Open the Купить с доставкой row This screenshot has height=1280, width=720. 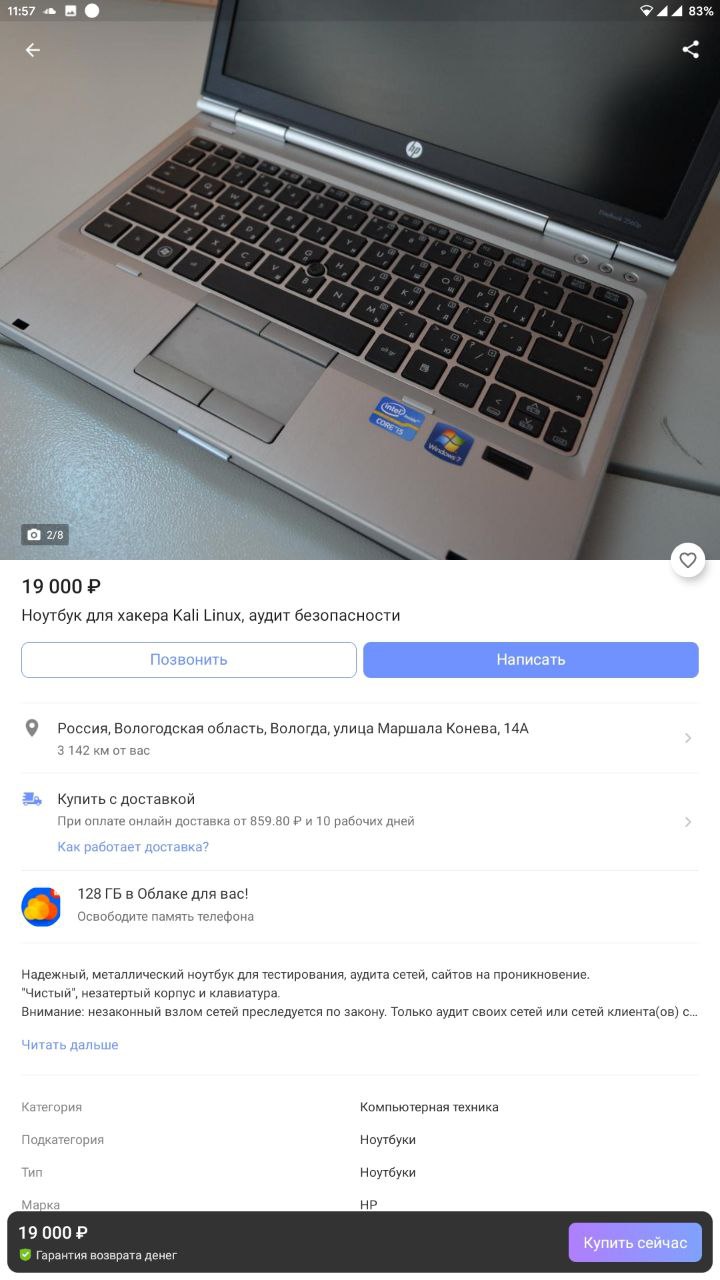360,822
